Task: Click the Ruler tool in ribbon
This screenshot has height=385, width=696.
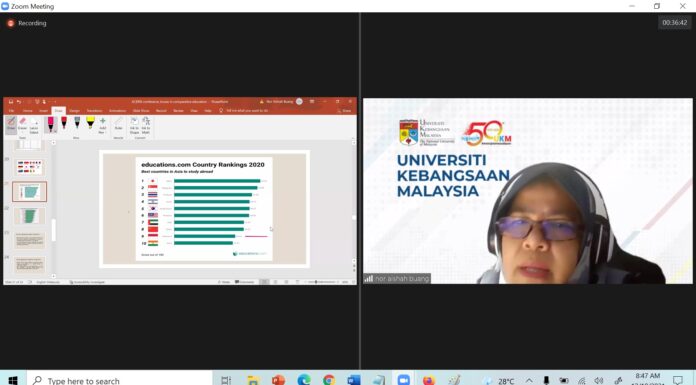Action: [118, 124]
